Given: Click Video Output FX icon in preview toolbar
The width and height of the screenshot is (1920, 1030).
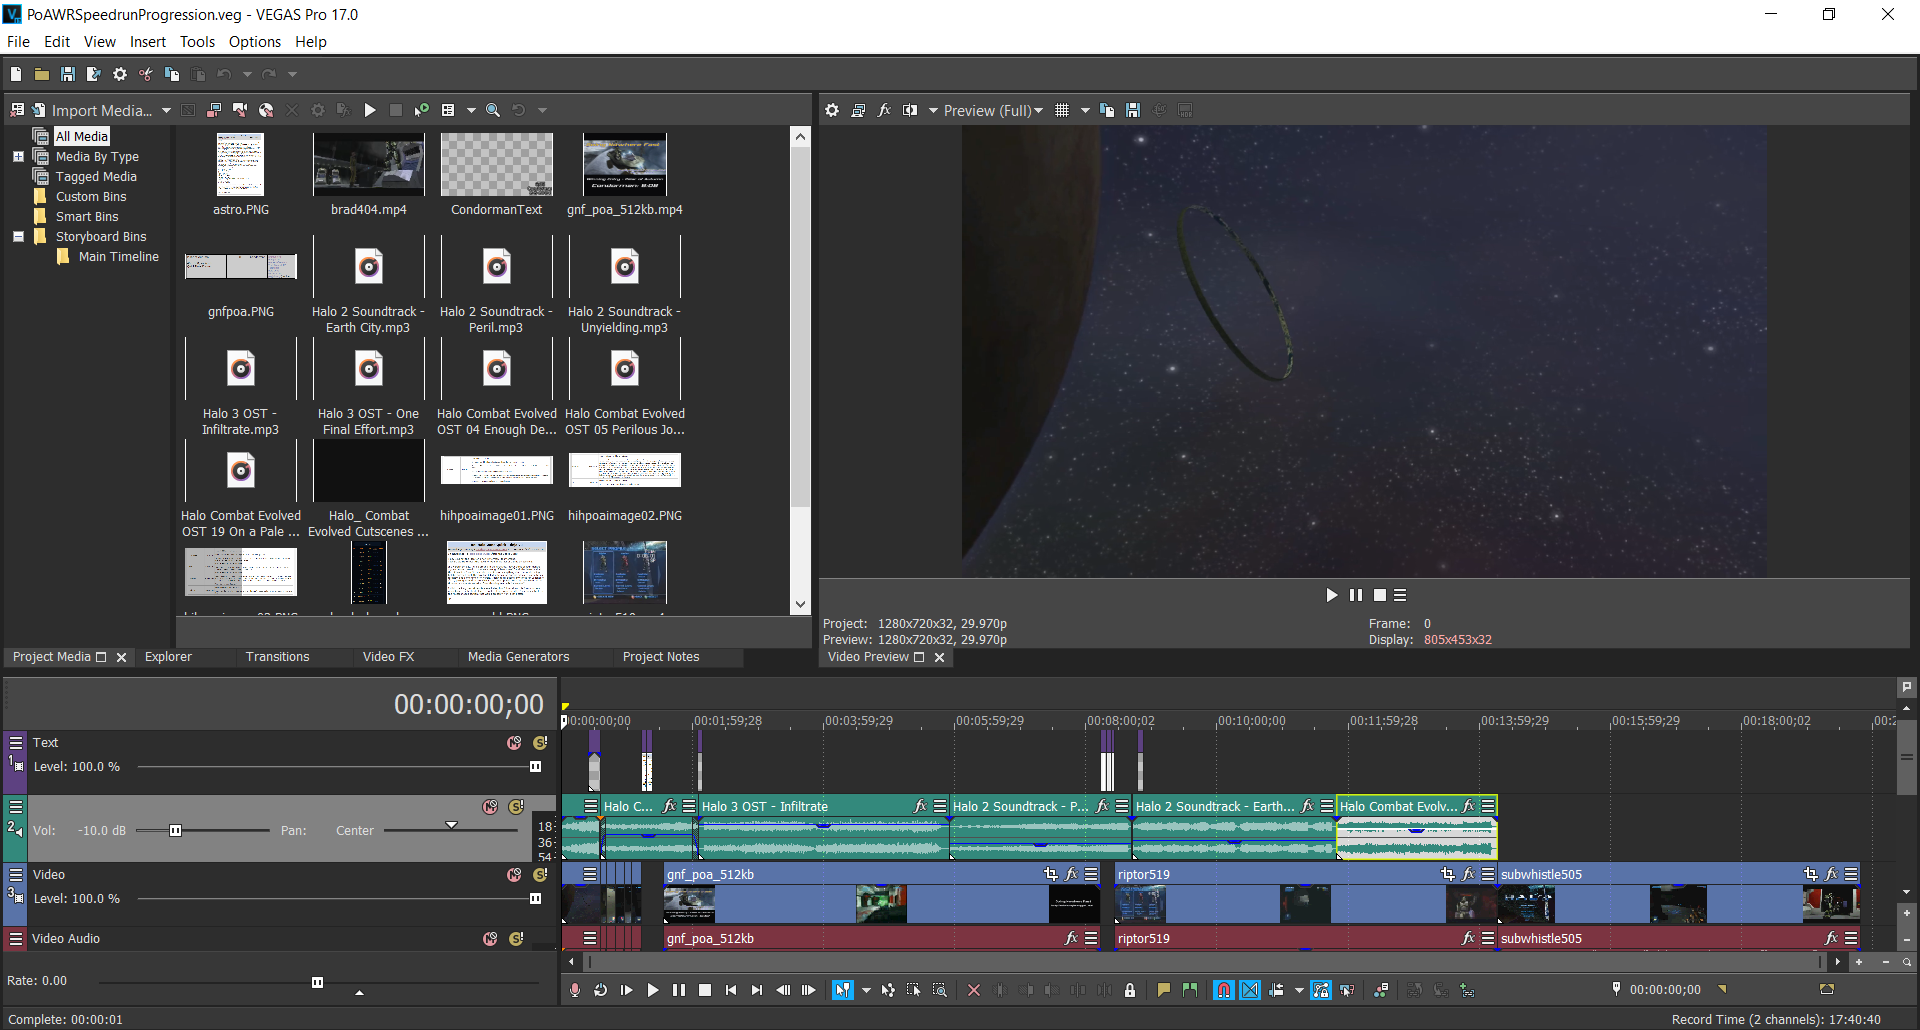Looking at the screenshot, I should tap(884, 110).
